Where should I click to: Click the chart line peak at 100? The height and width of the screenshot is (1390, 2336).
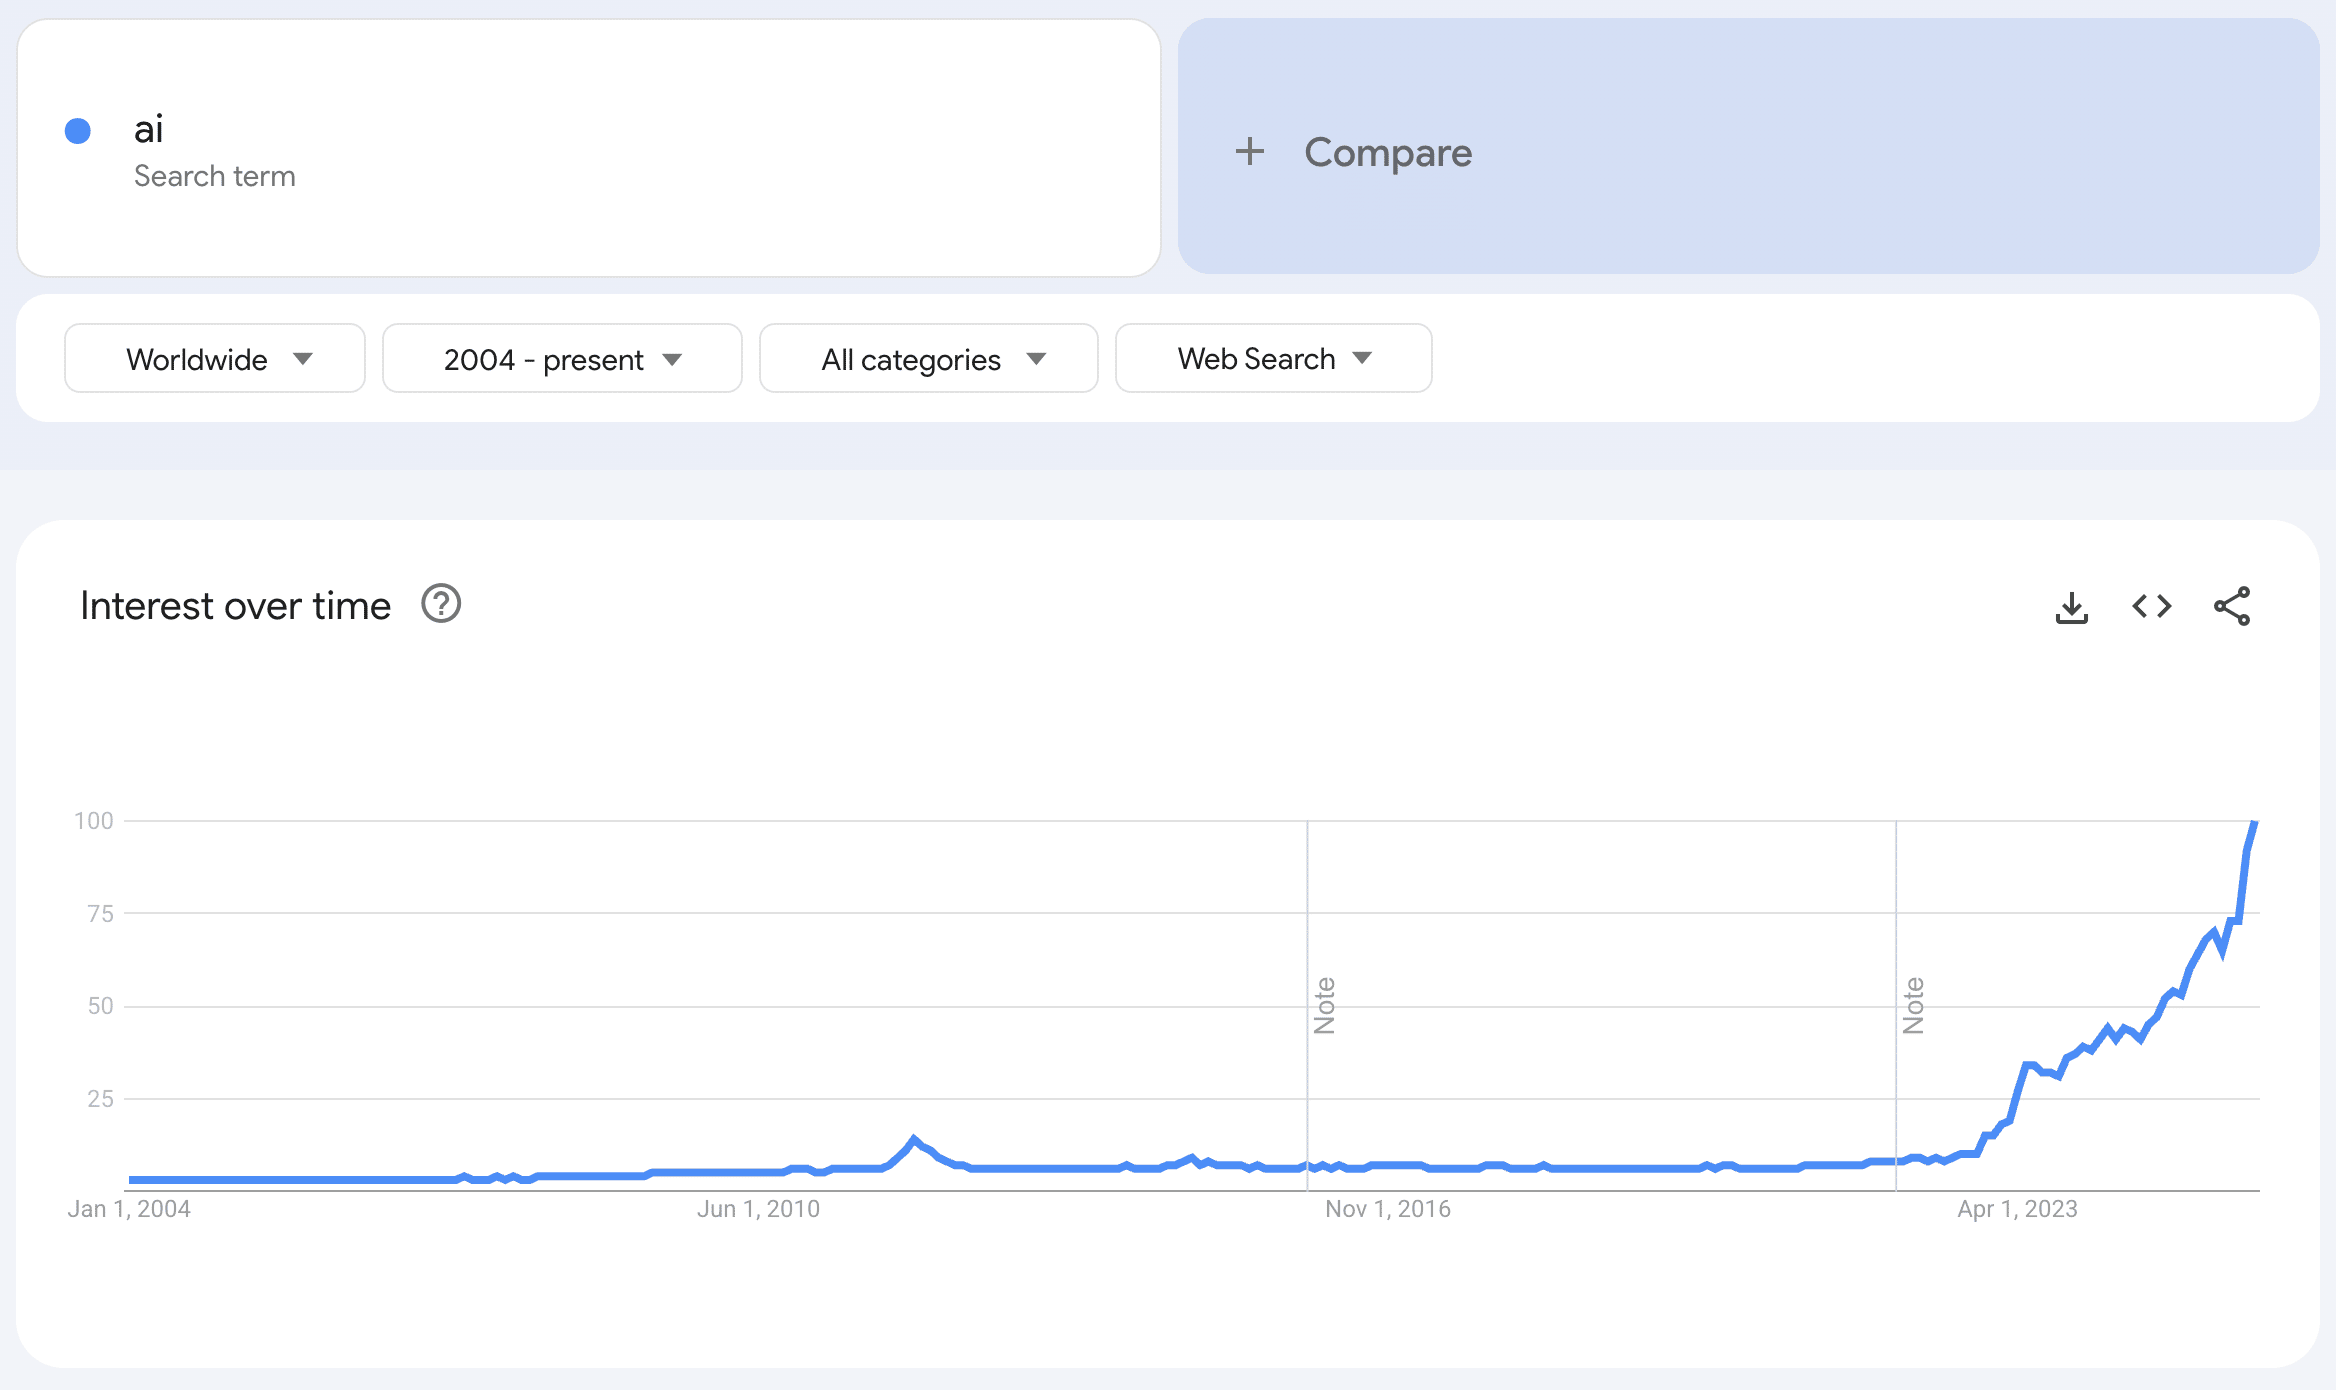click(2253, 823)
